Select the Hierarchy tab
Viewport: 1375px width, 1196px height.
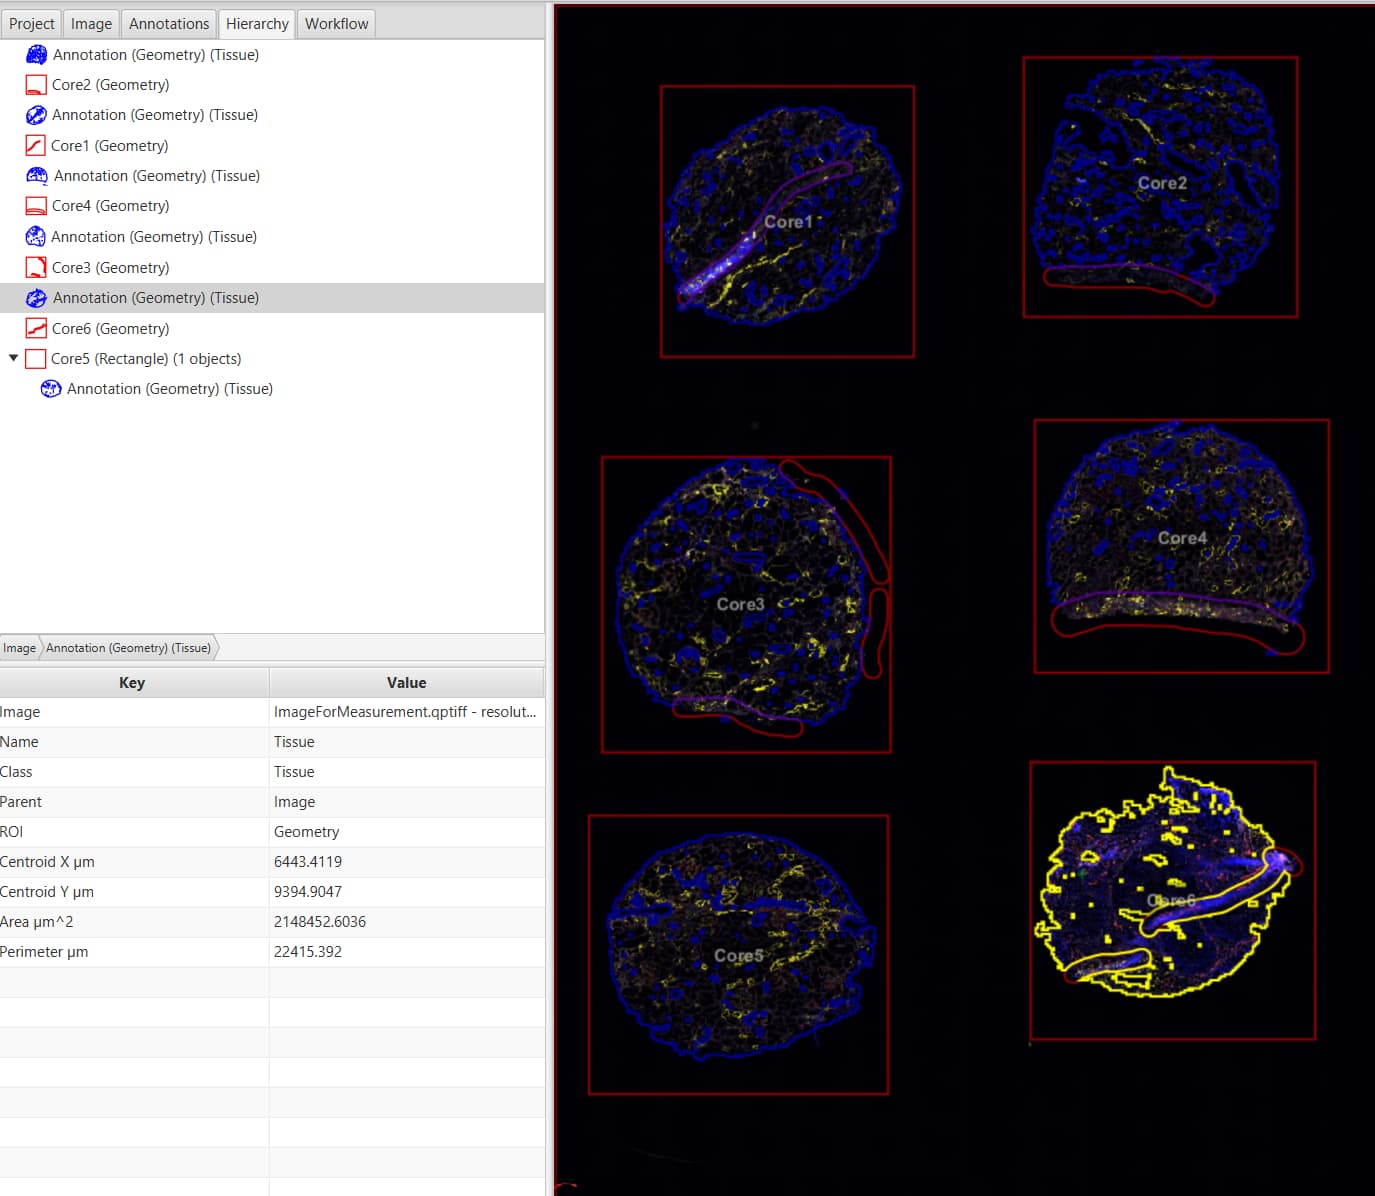(x=256, y=23)
